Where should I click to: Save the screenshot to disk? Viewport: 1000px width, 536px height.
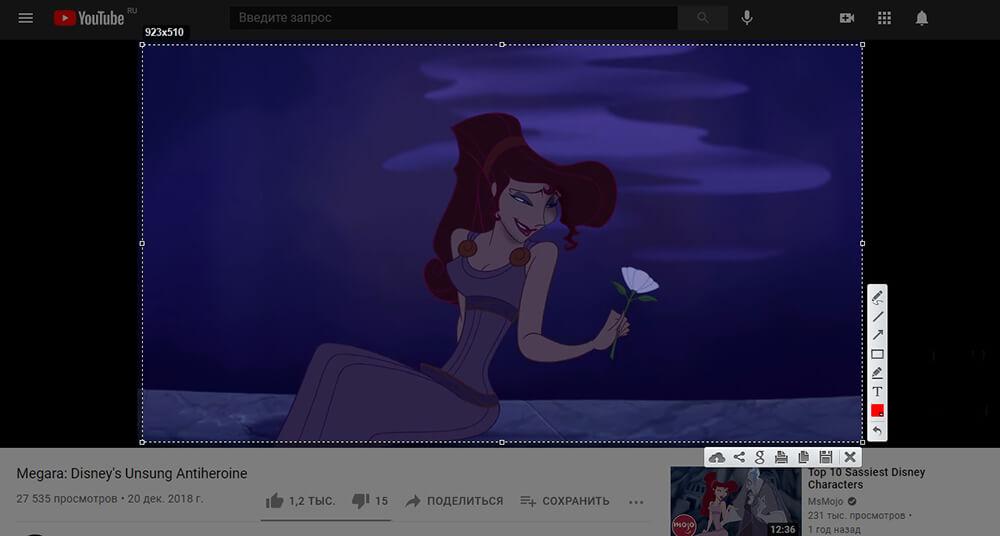click(x=826, y=457)
